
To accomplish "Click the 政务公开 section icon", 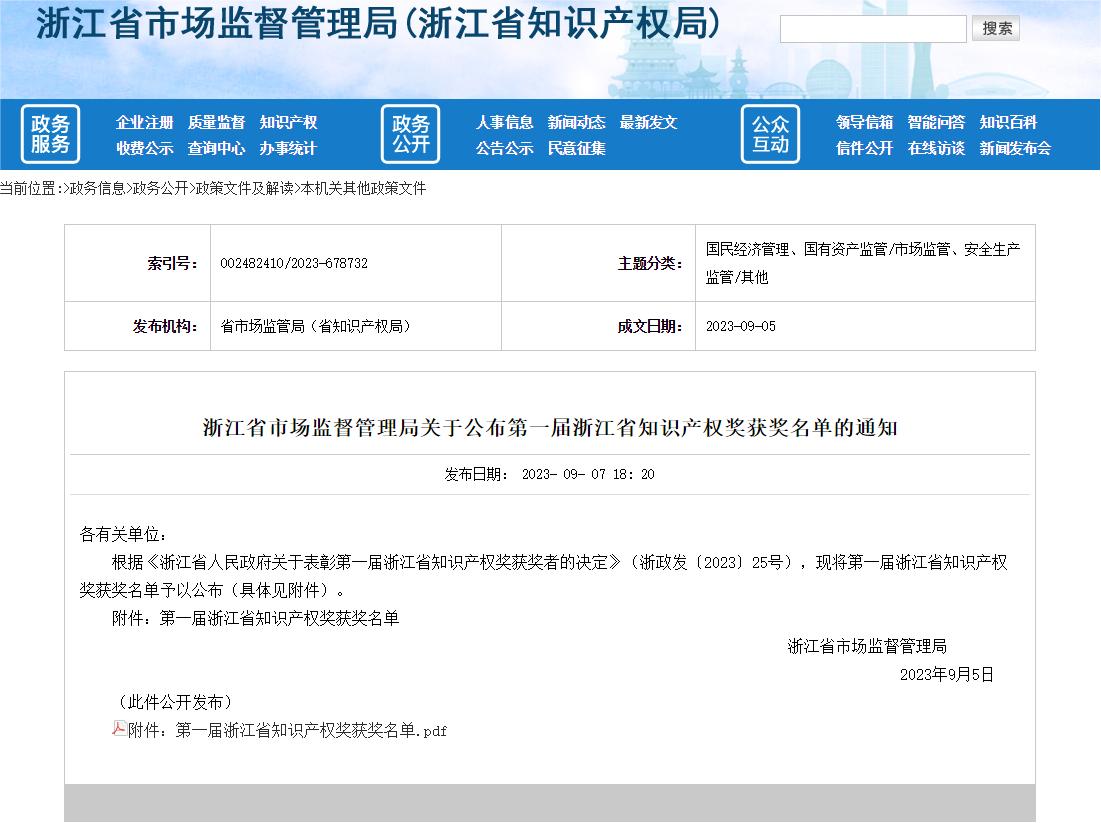I will tap(410, 134).
